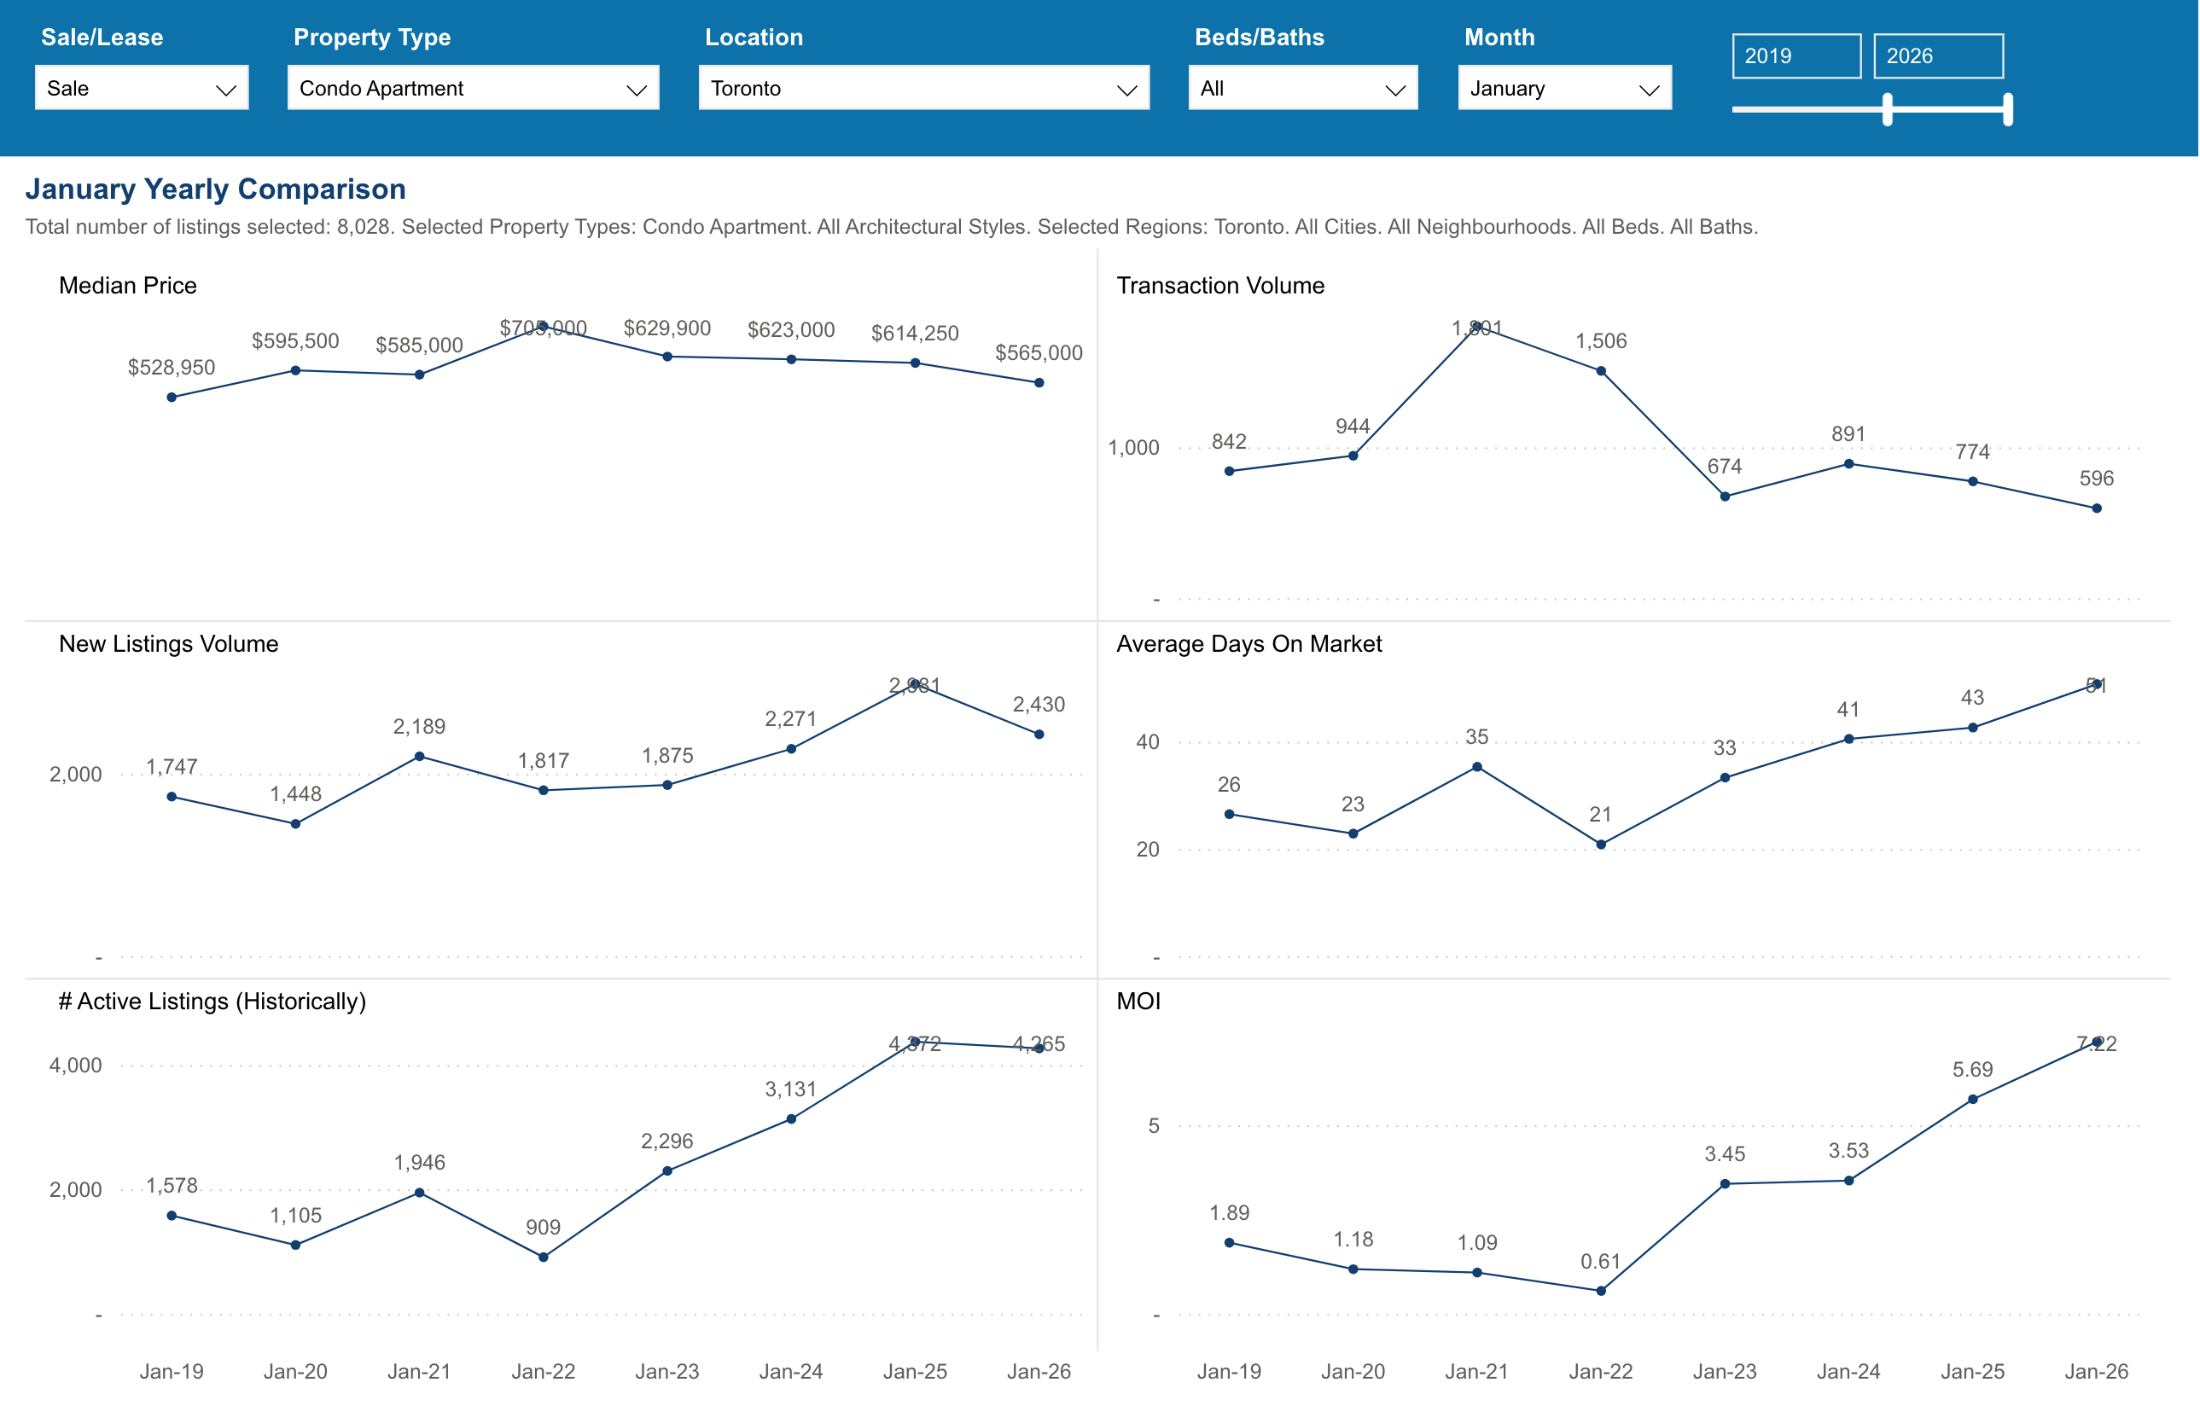The image size is (2200, 1423).
Task: Click the right year slider handle
Action: pos(2007,109)
